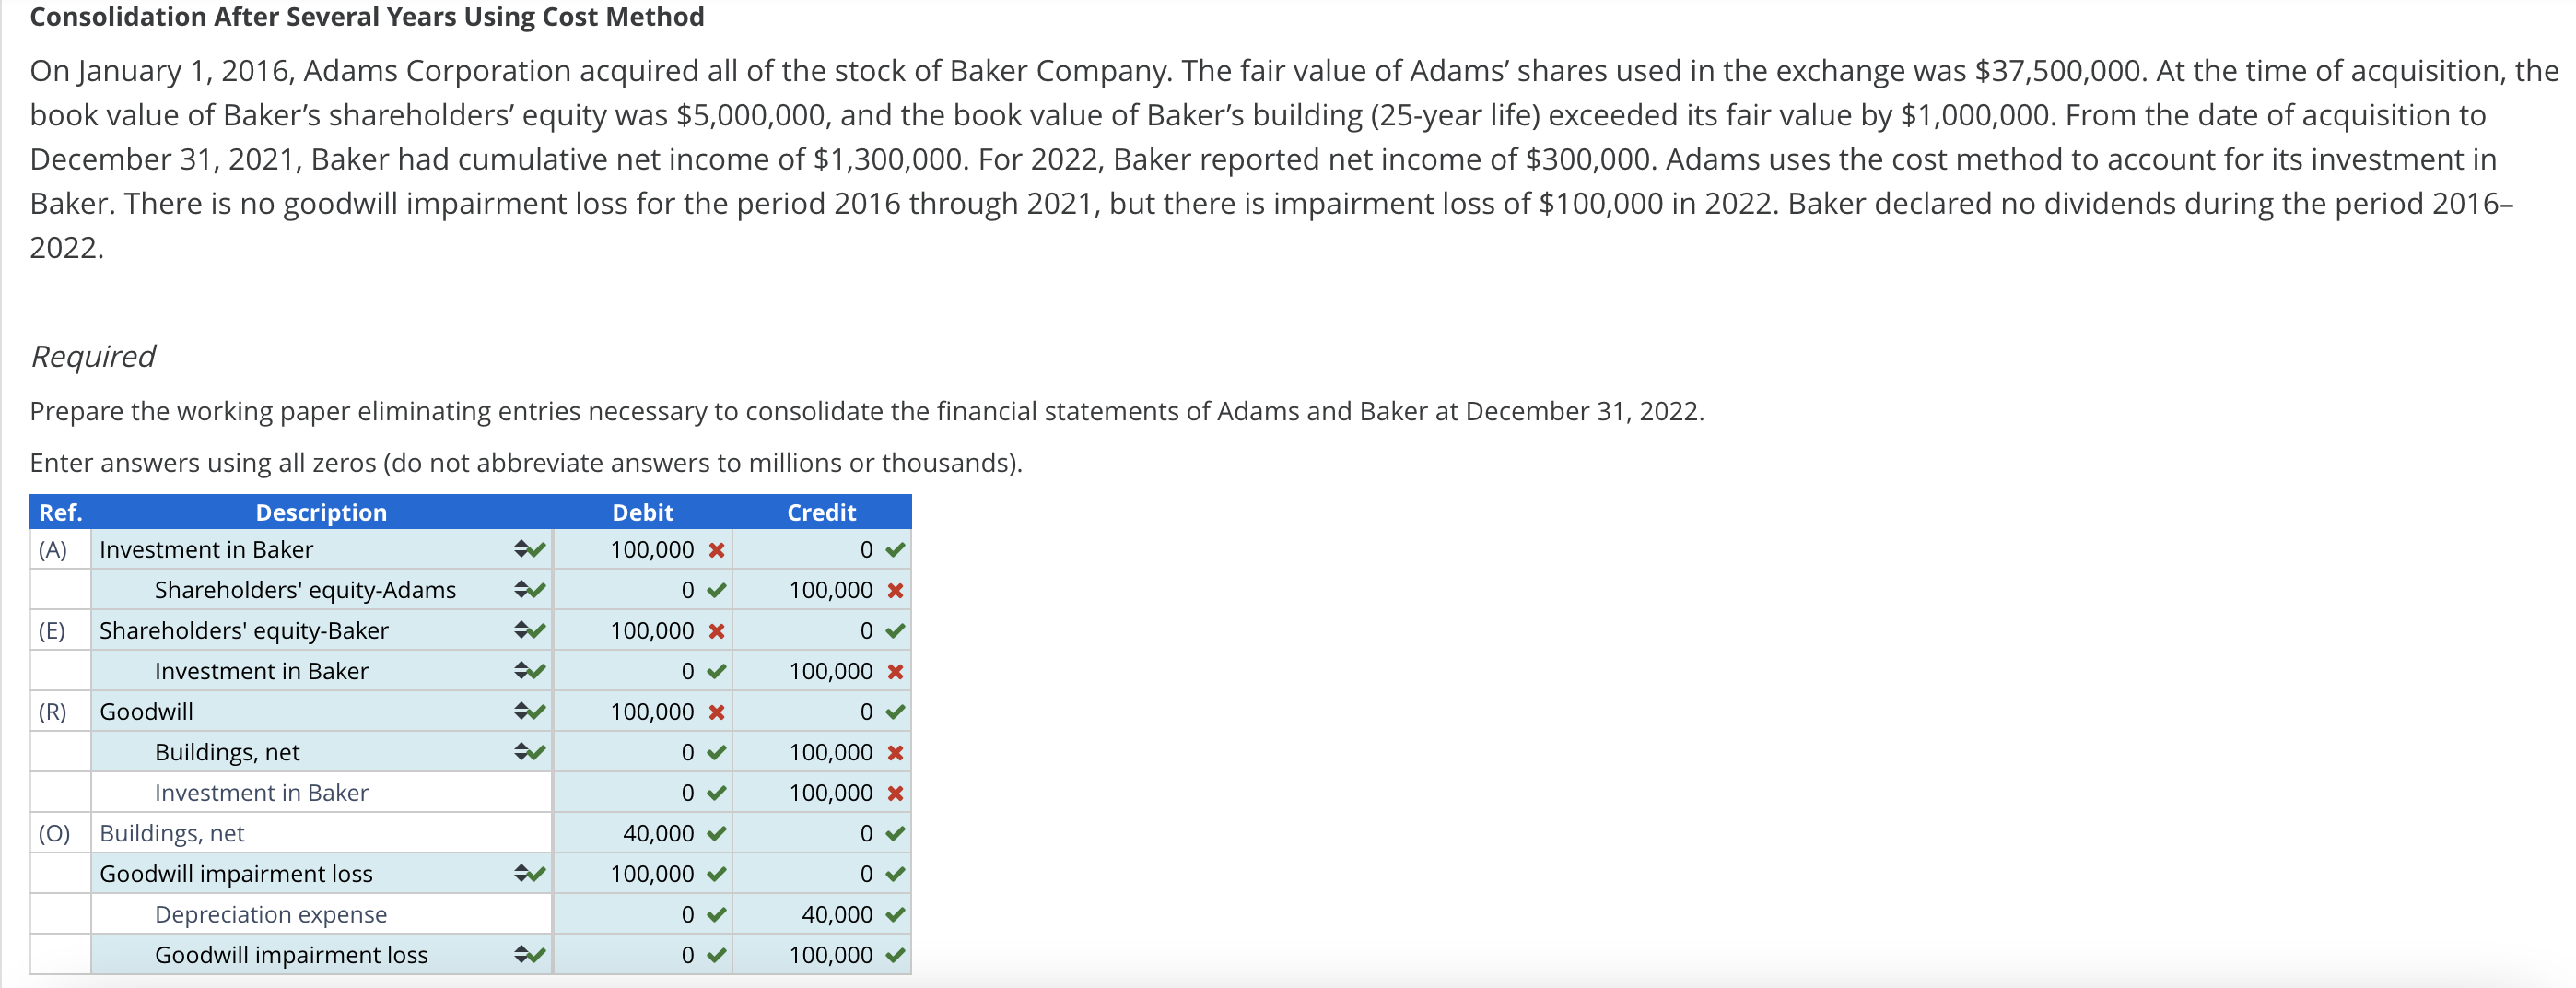Click the Debit amount field for Goodwill impairment loss
This screenshot has width=2576, height=988.
coord(644,873)
